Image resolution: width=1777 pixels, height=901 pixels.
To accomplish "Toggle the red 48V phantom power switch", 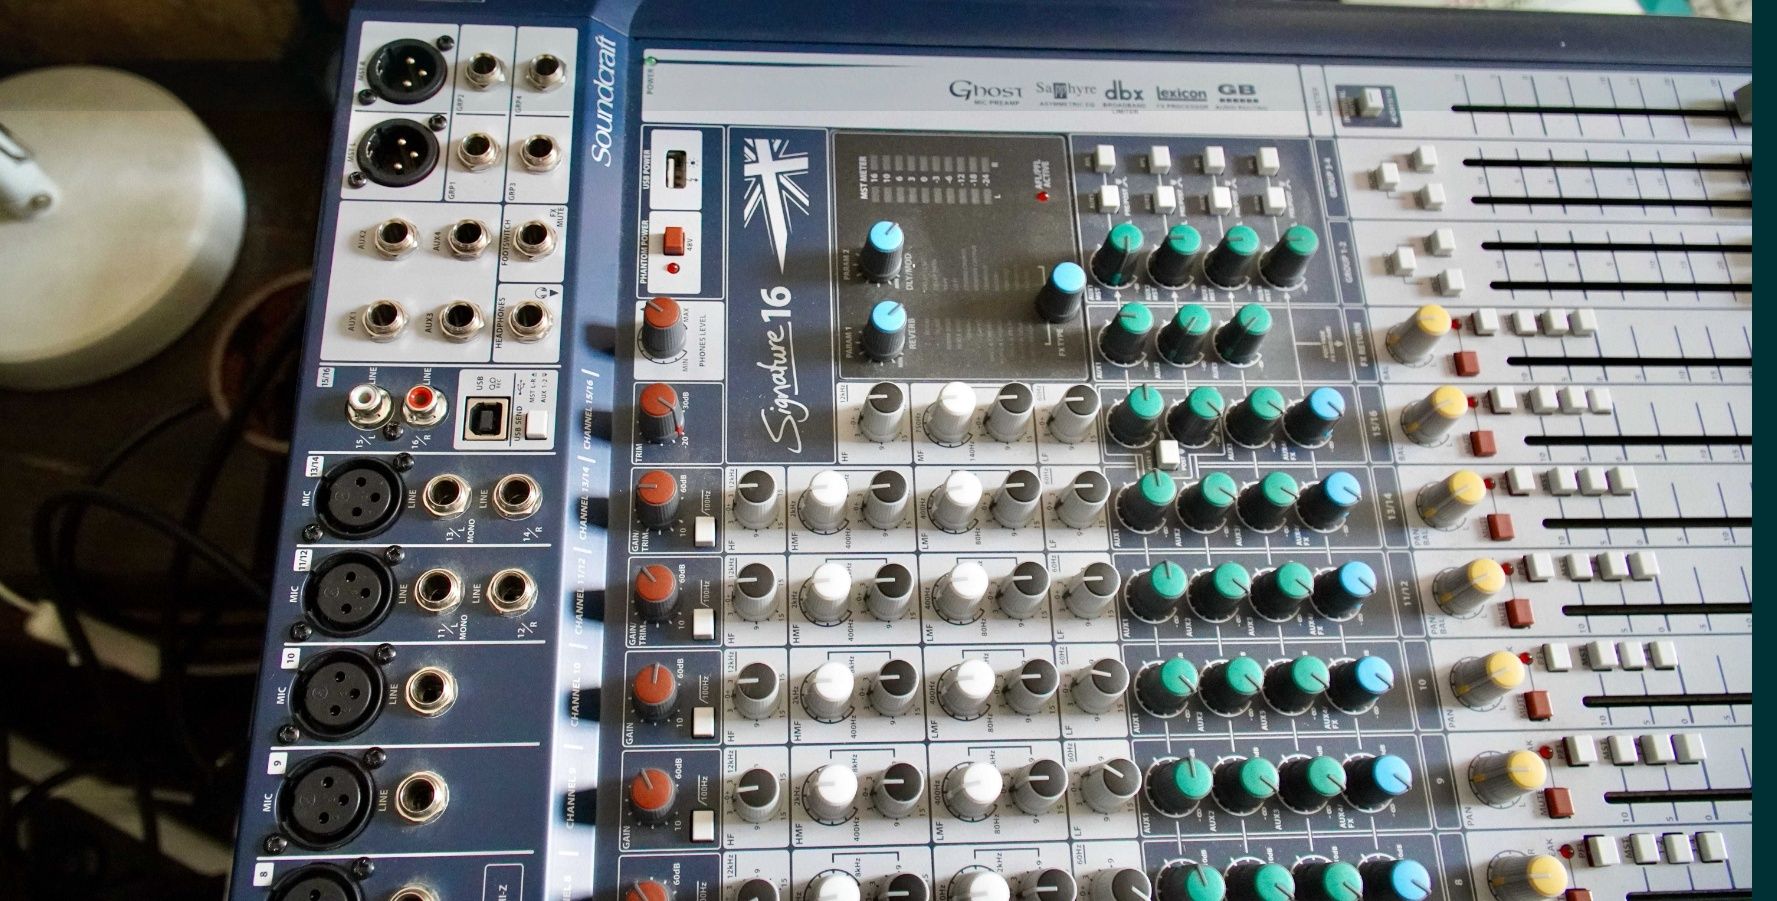I will coord(675,242).
